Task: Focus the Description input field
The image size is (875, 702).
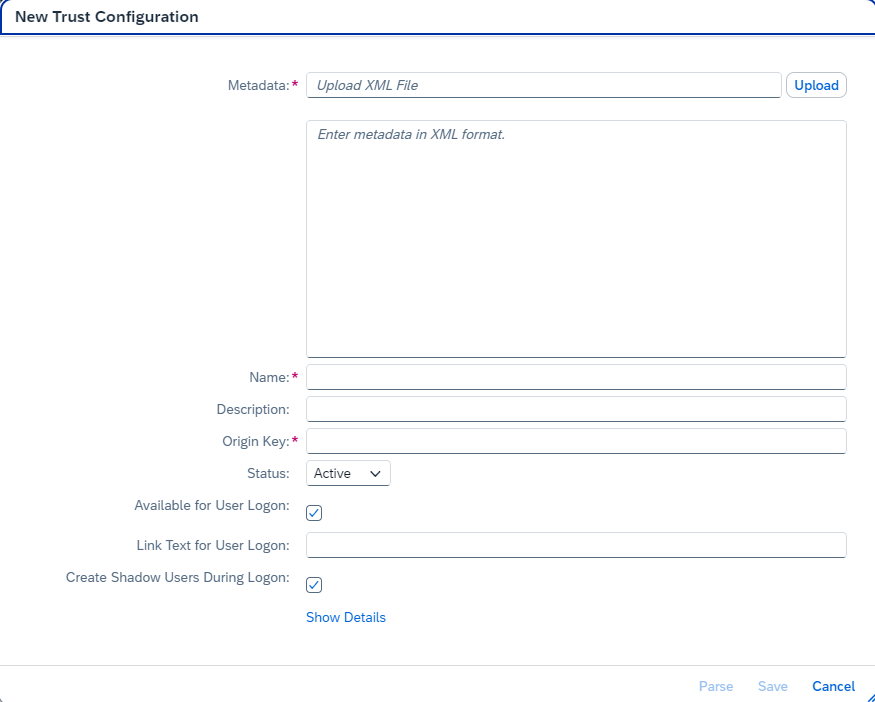Action: [576, 409]
